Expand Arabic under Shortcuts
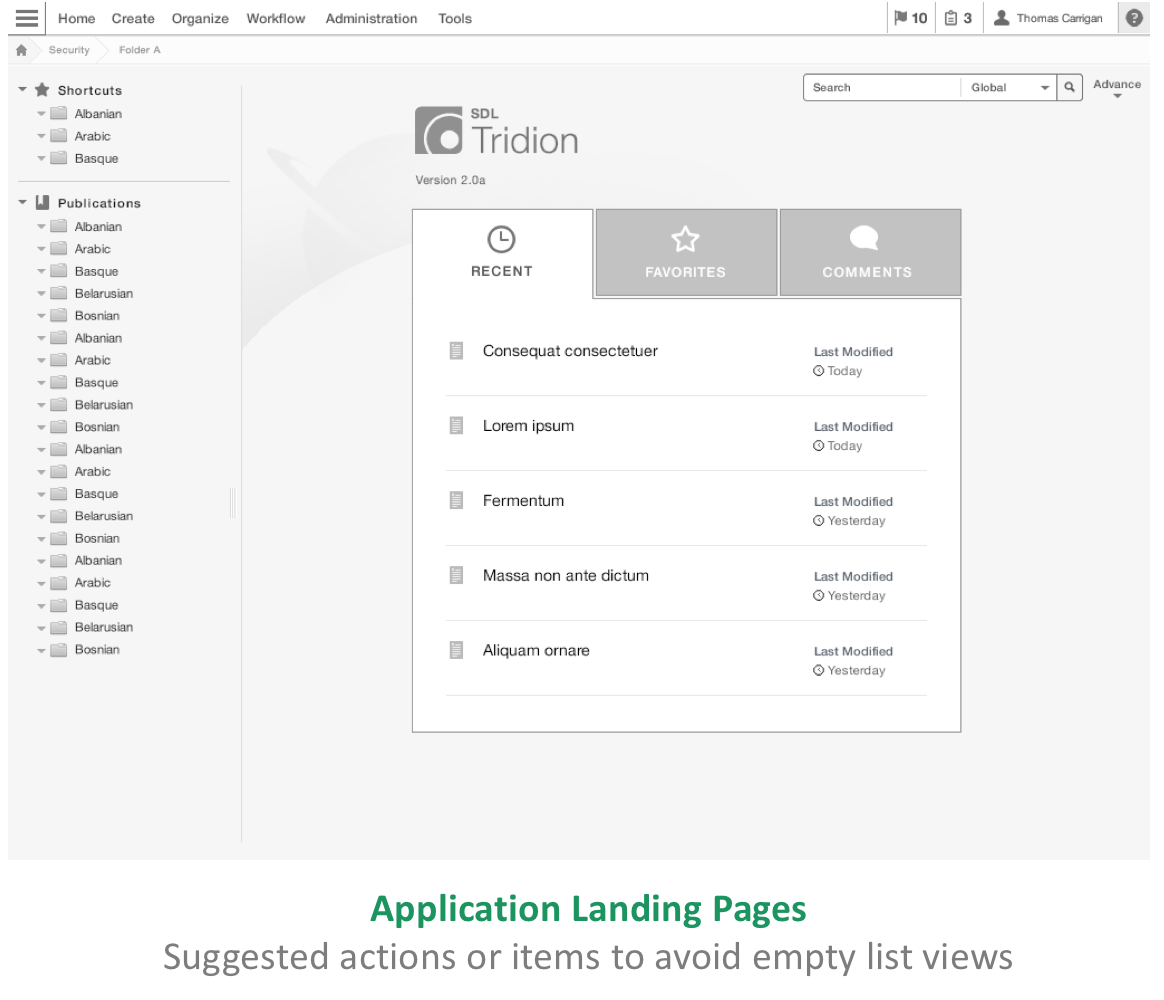This screenshot has height=1000, width=1164. 42,137
